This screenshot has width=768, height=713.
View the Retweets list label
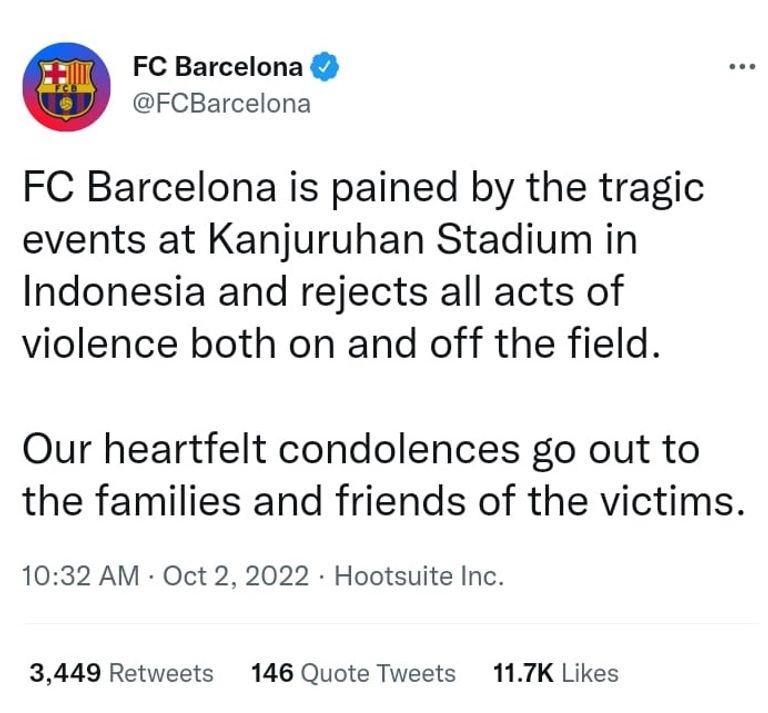160,673
